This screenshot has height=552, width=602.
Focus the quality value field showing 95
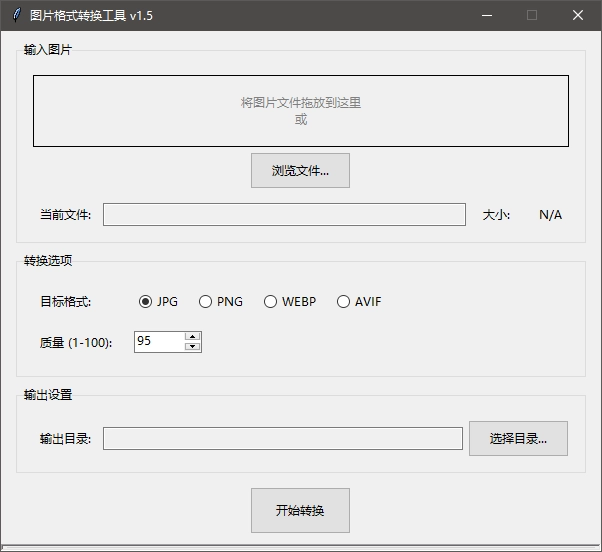pos(159,341)
